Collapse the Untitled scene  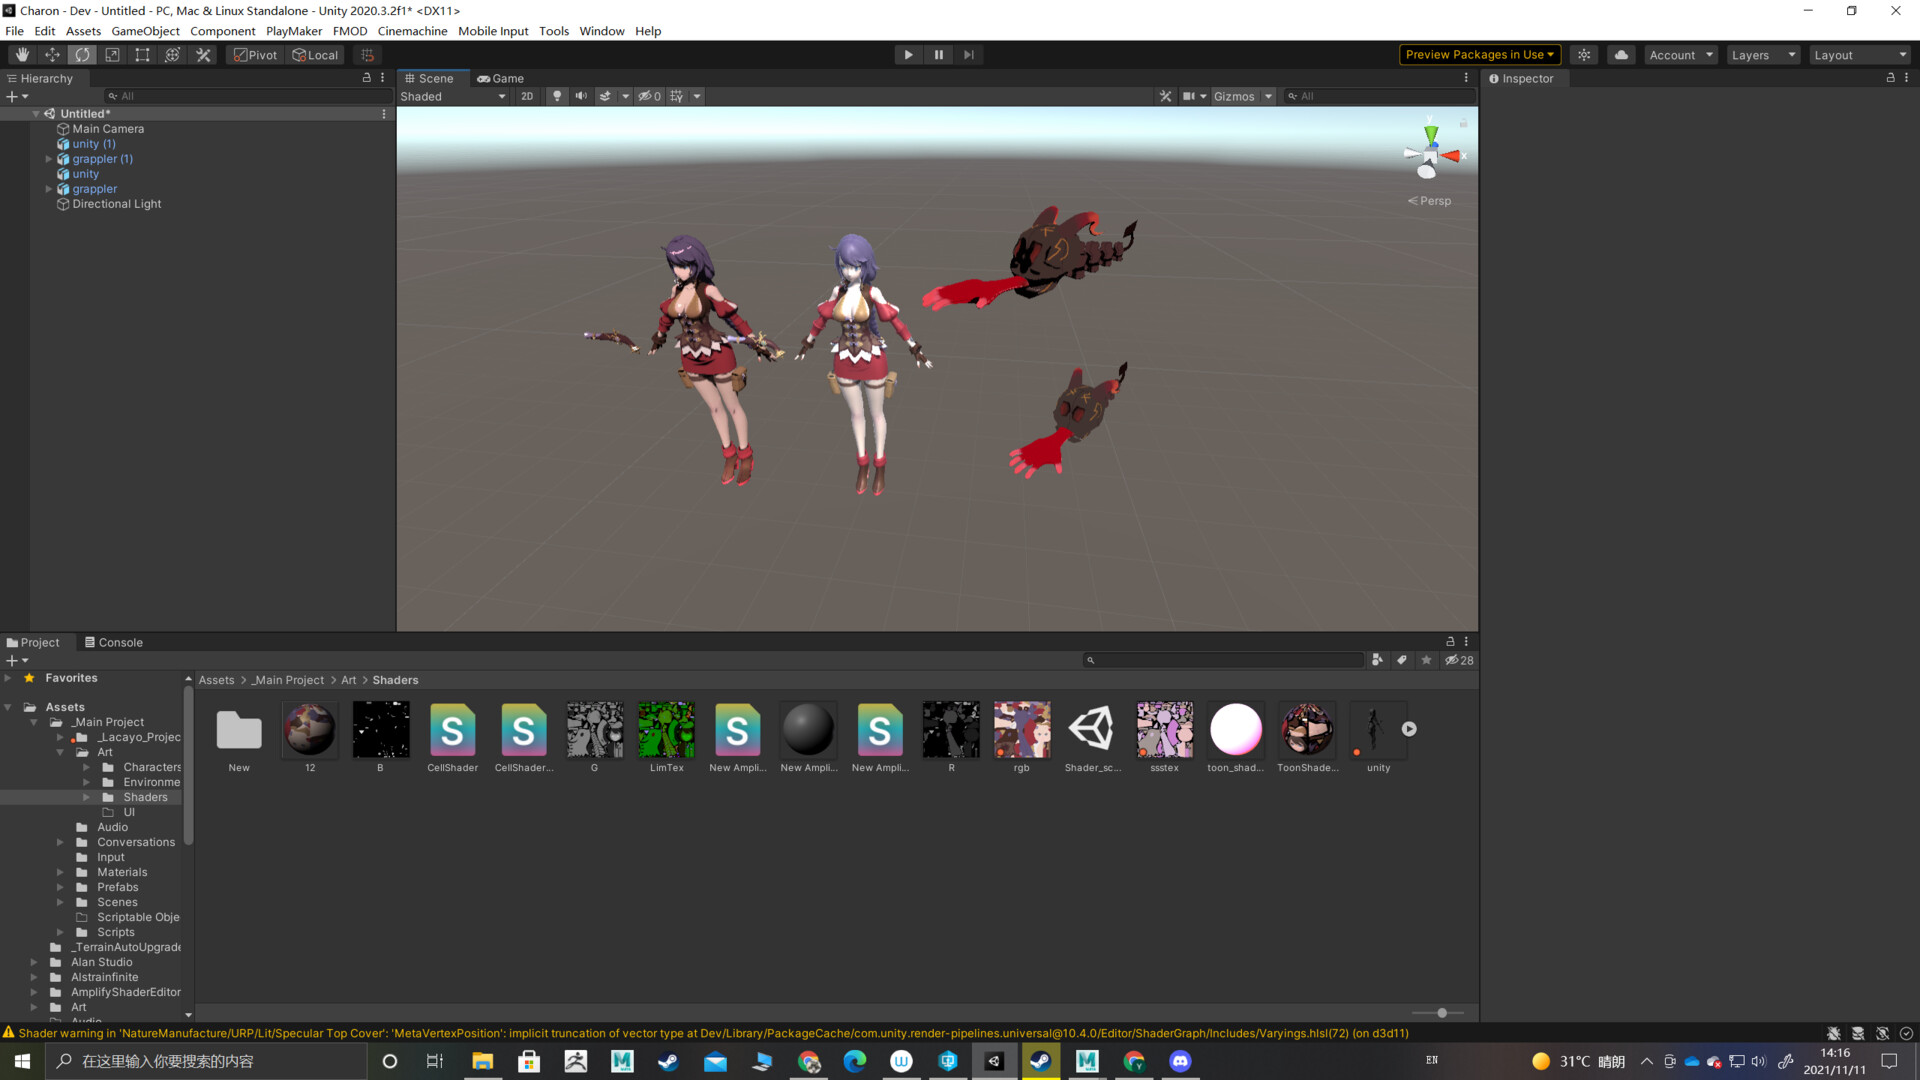pyautogui.click(x=36, y=114)
